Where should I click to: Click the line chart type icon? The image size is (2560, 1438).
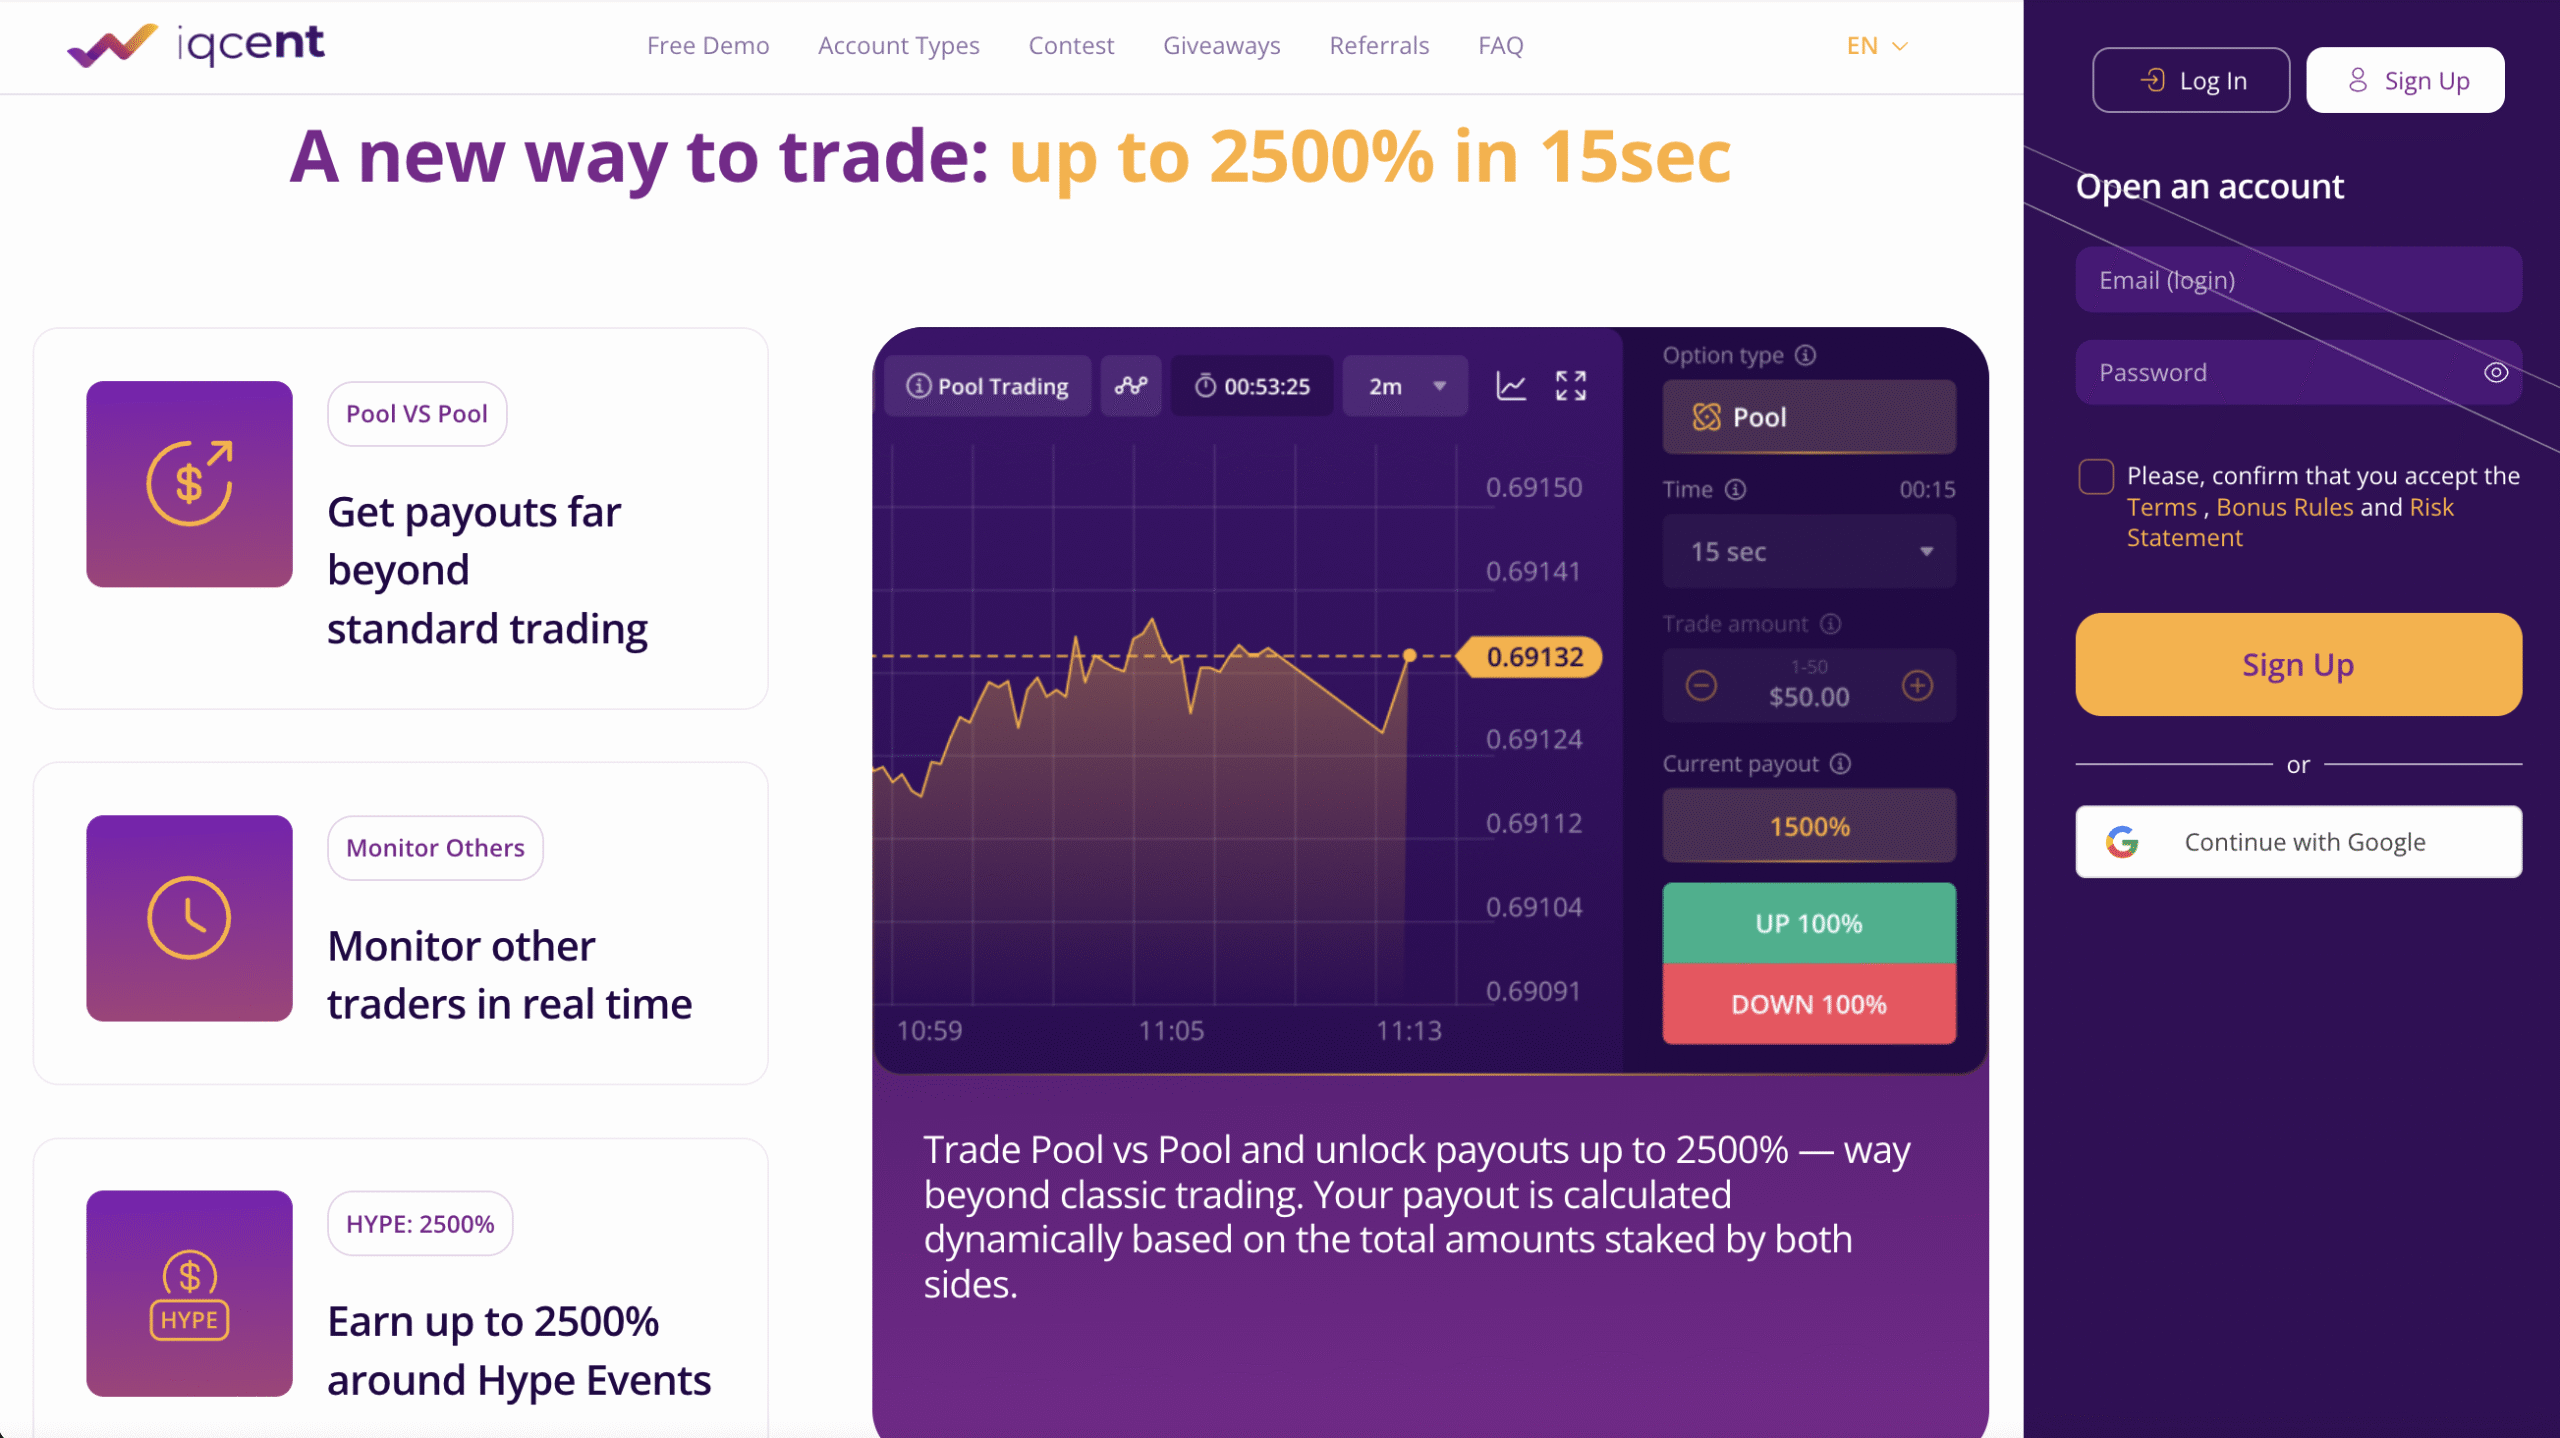pyautogui.click(x=1511, y=386)
